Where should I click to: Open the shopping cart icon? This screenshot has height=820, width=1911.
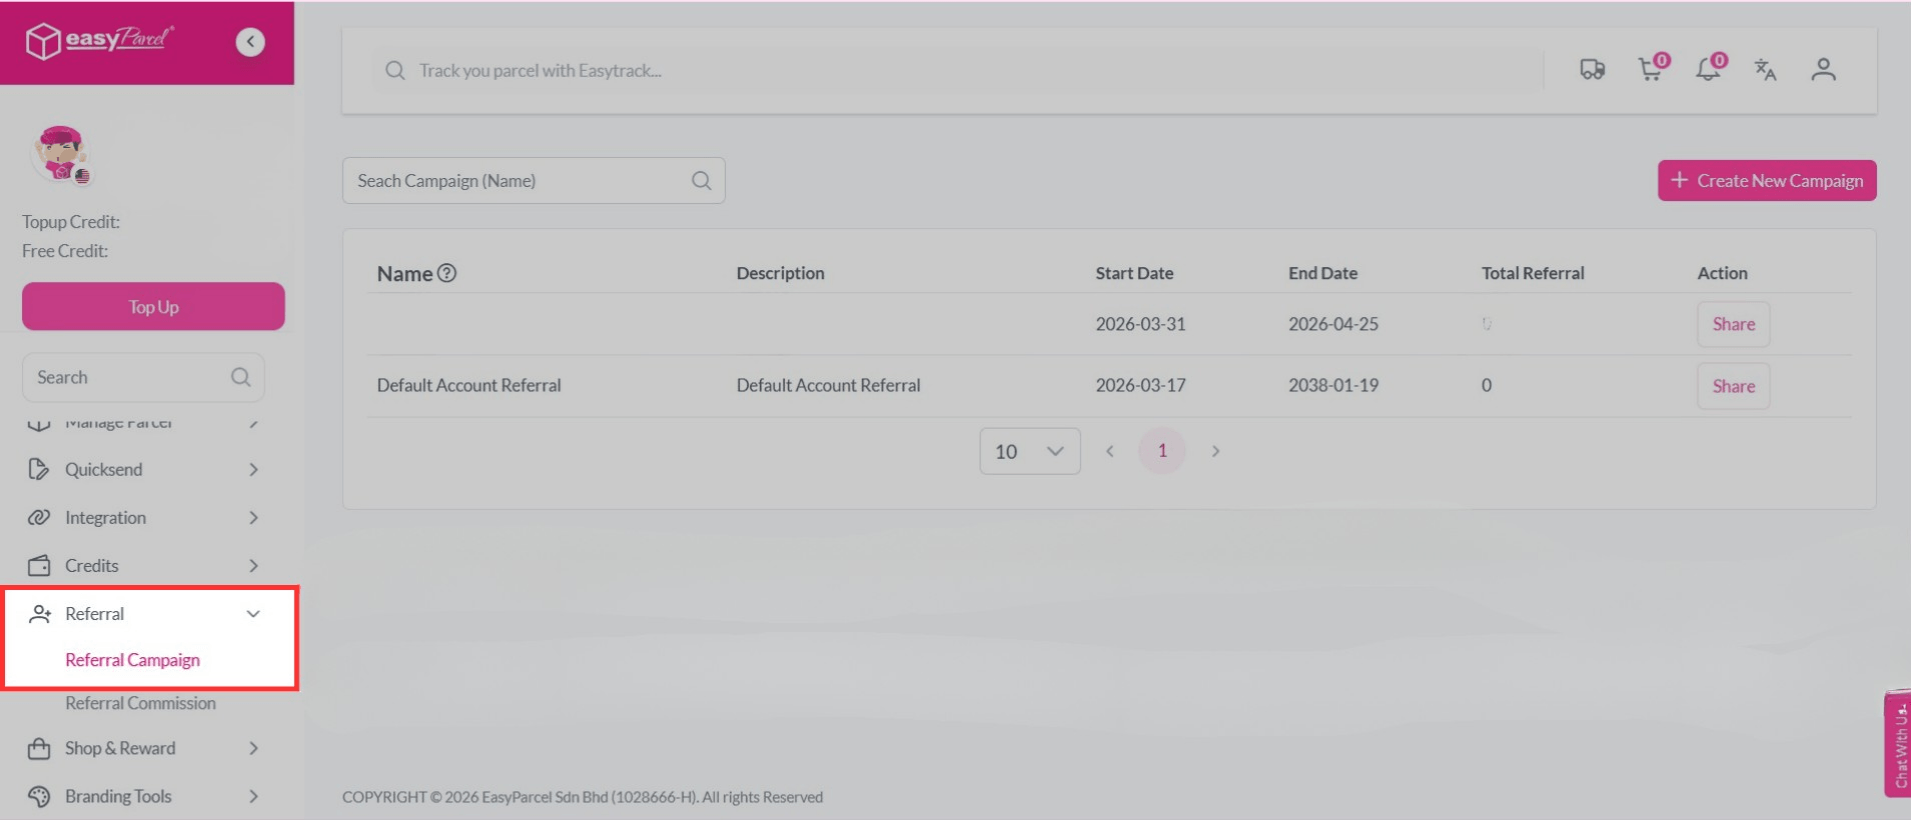point(1651,69)
